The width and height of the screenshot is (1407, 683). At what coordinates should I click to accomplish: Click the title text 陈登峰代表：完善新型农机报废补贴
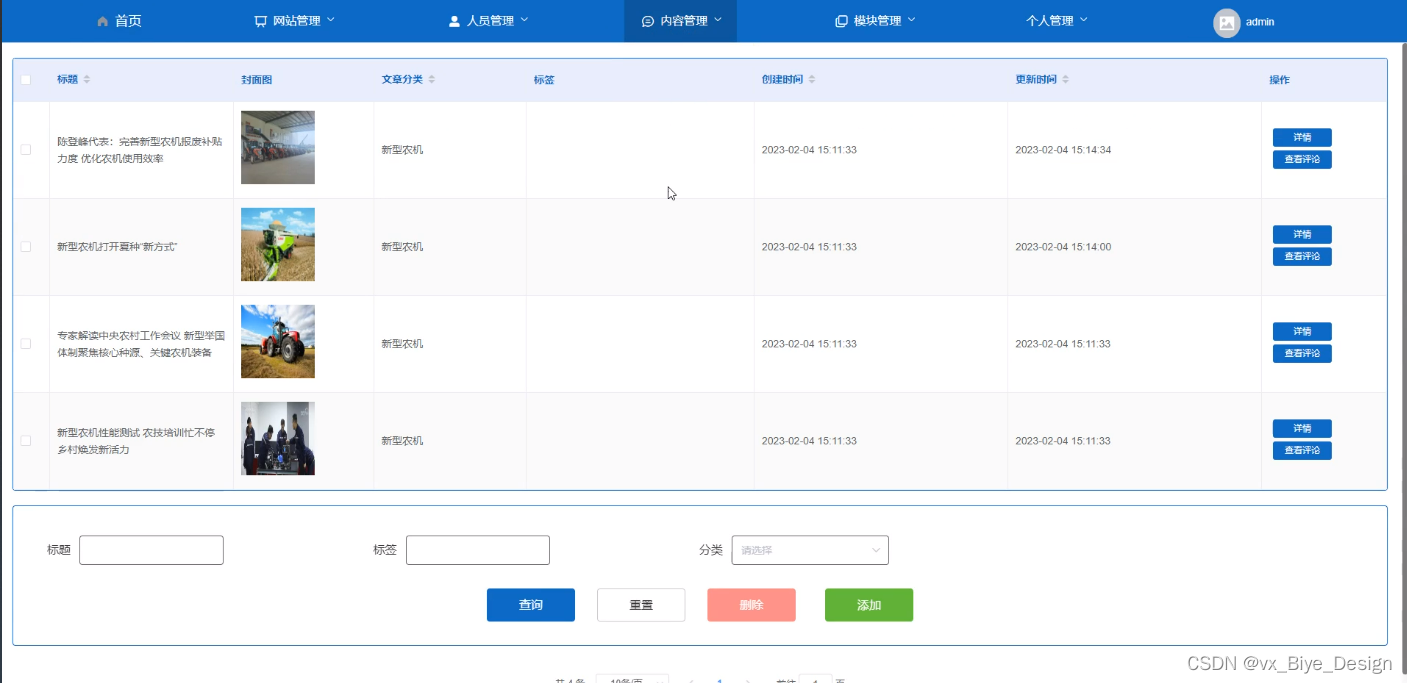point(139,142)
